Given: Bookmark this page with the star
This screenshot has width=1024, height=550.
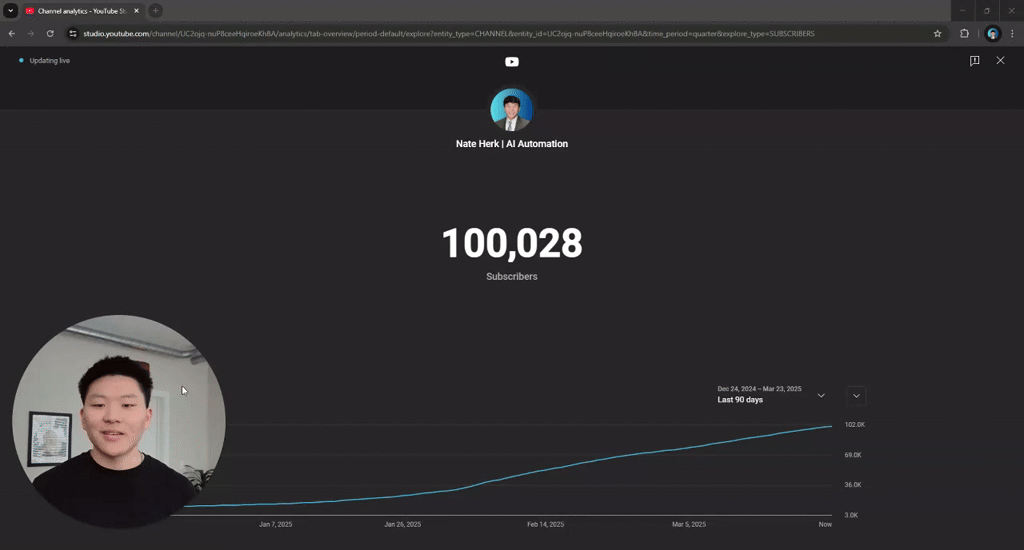Looking at the screenshot, I should (x=937, y=33).
